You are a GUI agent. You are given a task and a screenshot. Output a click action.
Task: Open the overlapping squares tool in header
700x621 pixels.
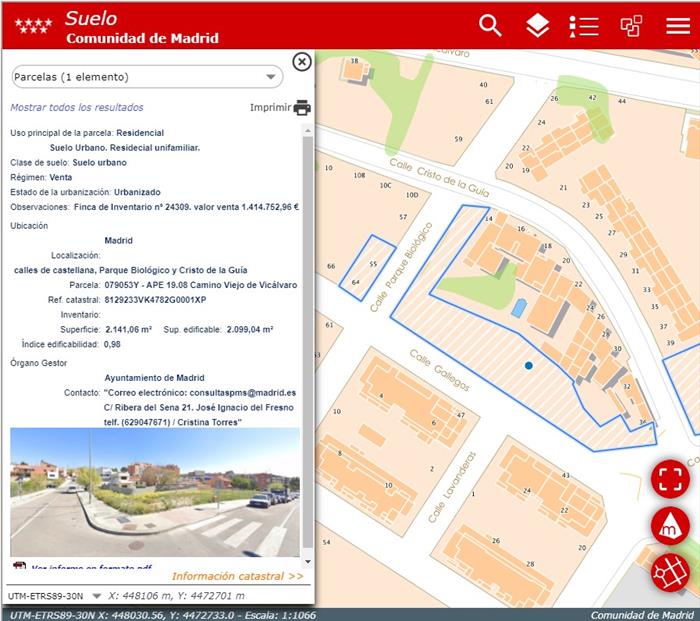point(631,26)
